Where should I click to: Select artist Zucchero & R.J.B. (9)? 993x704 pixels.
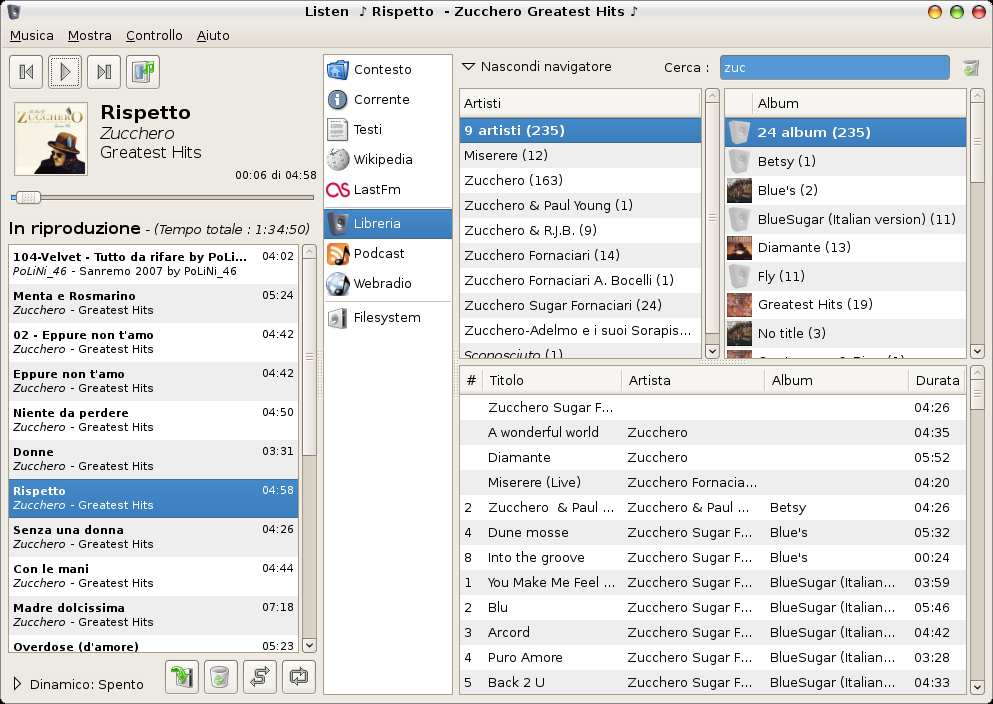(x=580, y=230)
